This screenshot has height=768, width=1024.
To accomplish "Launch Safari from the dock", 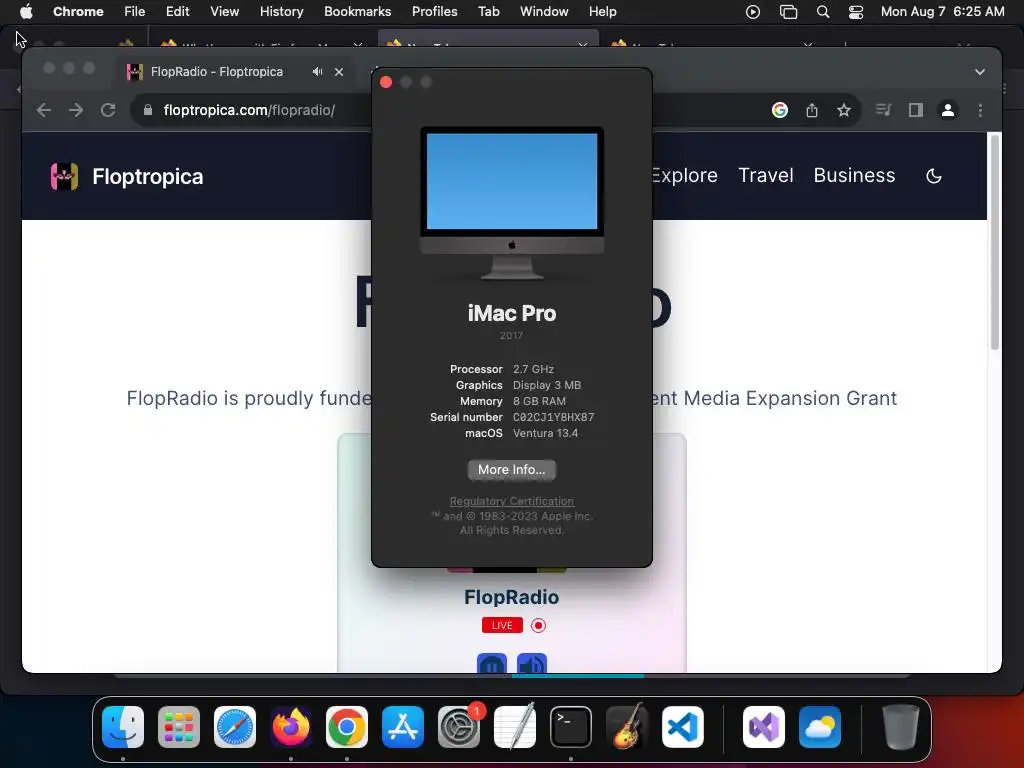I will pyautogui.click(x=235, y=727).
